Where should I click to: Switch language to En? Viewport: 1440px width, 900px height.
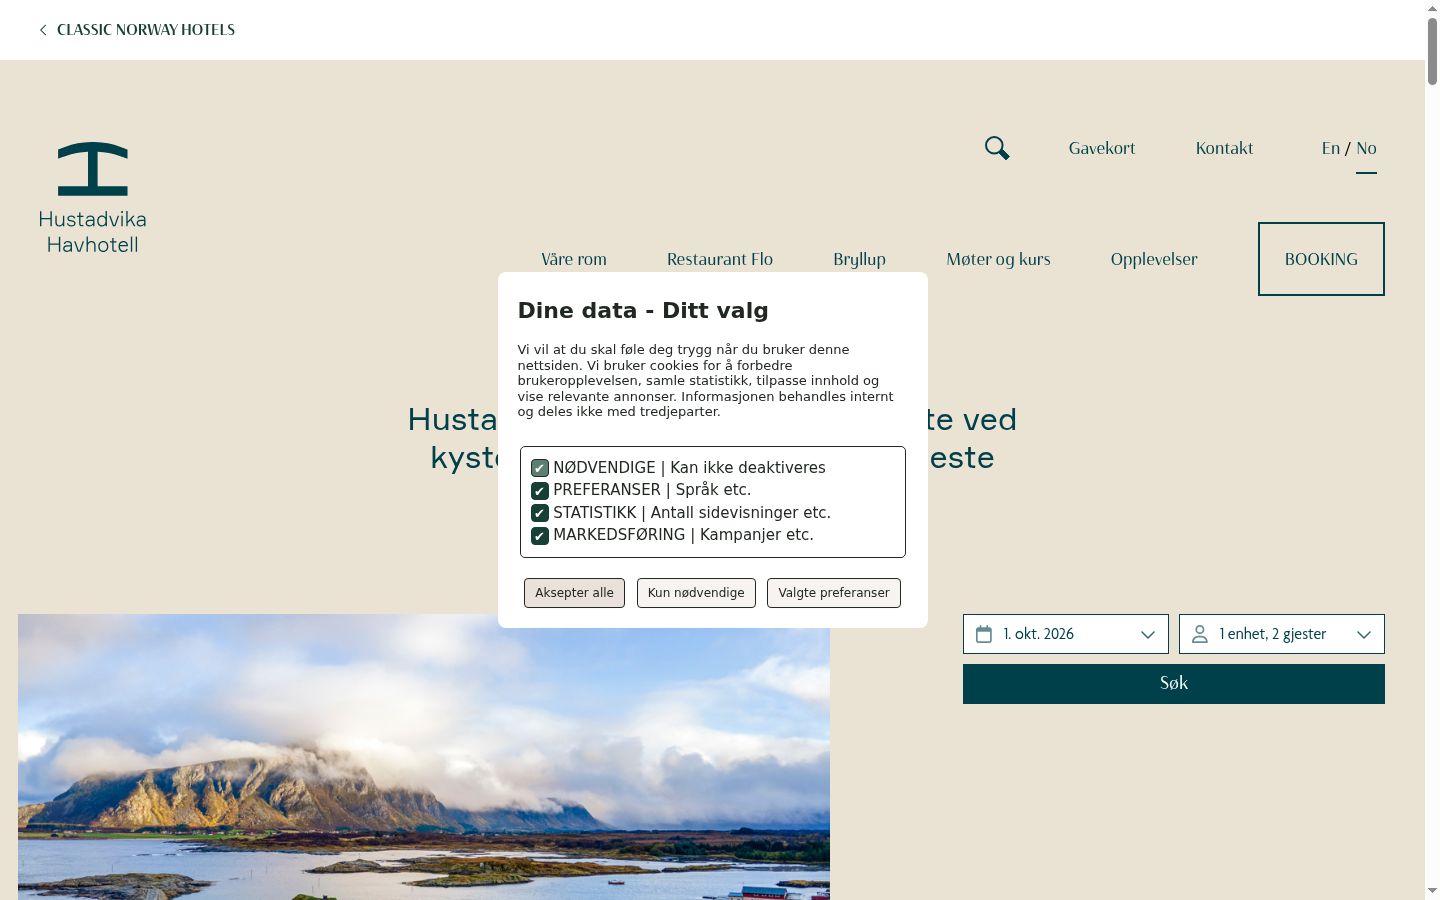coord(1330,148)
